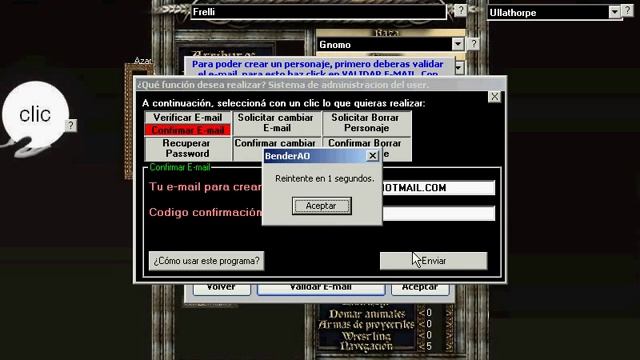Click the Navegación skill label

pos(366,347)
